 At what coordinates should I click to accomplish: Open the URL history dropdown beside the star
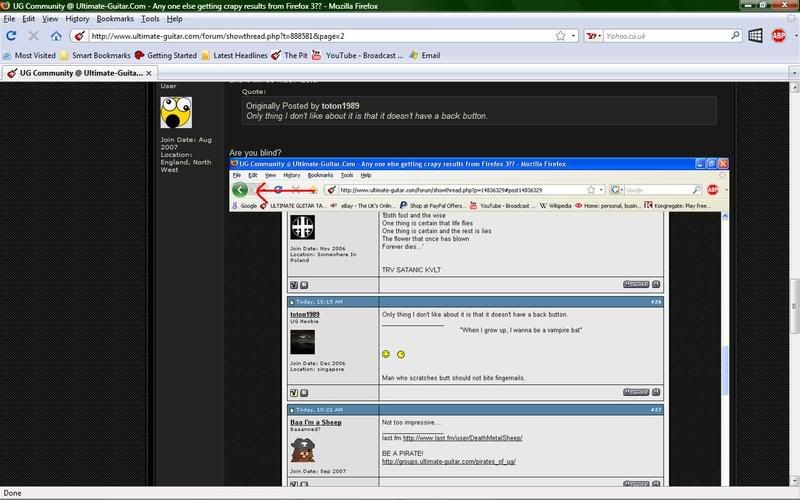click(573, 36)
